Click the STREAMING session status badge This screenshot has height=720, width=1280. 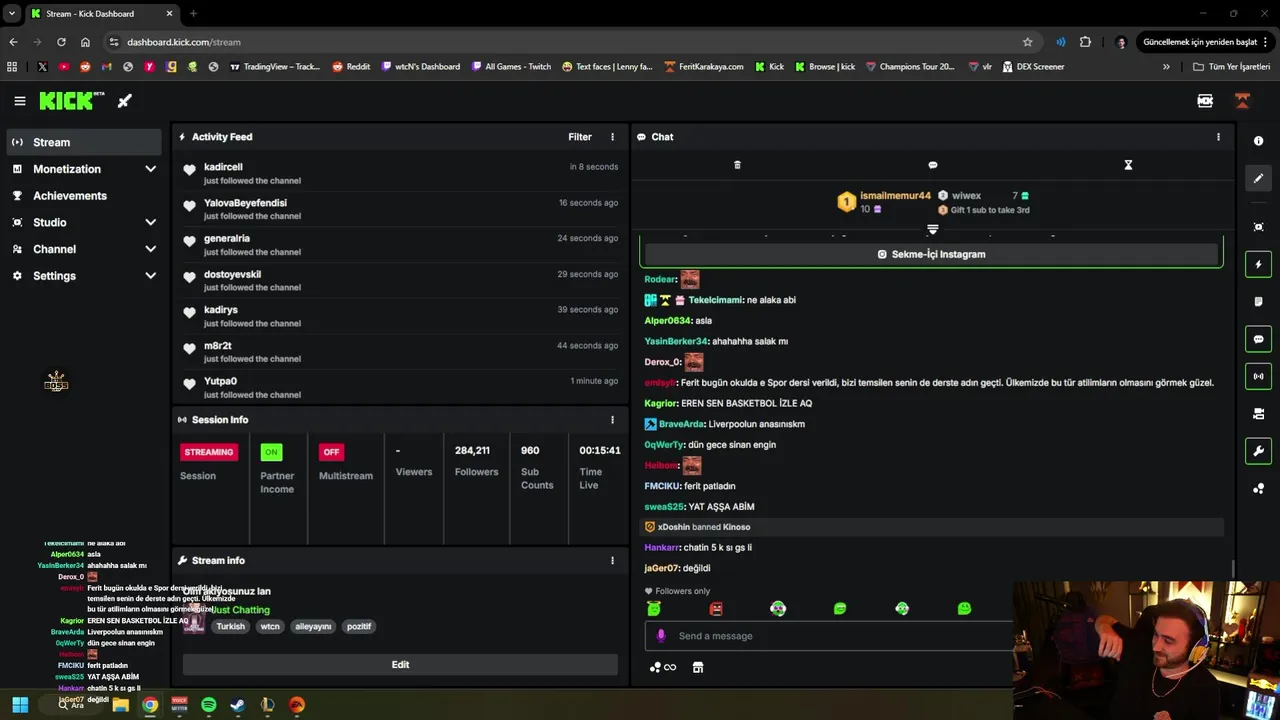tap(209, 452)
